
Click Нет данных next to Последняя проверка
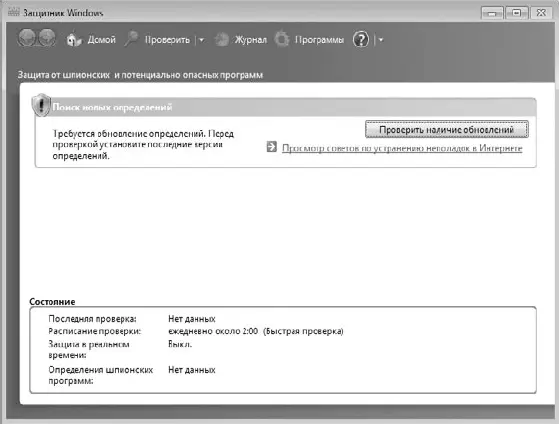tap(192, 319)
